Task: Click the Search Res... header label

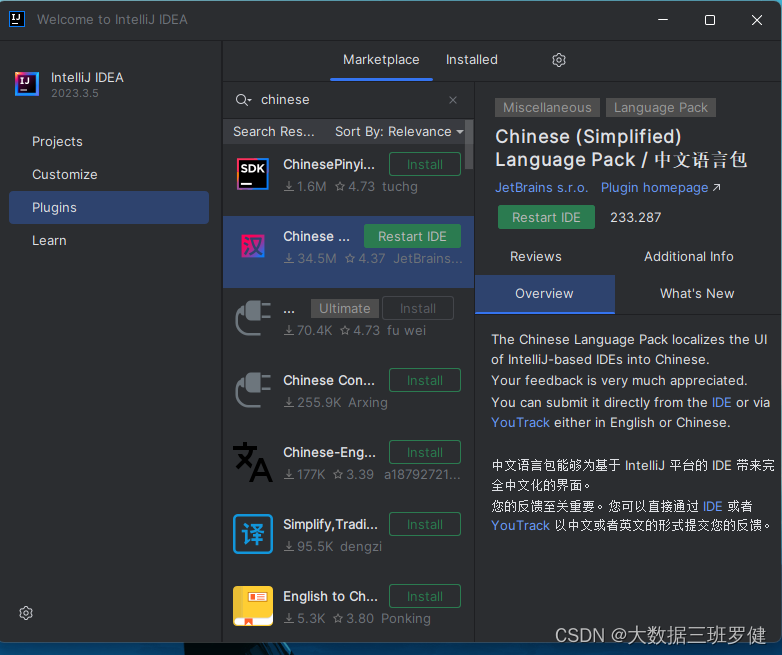Action: (274, 132)
